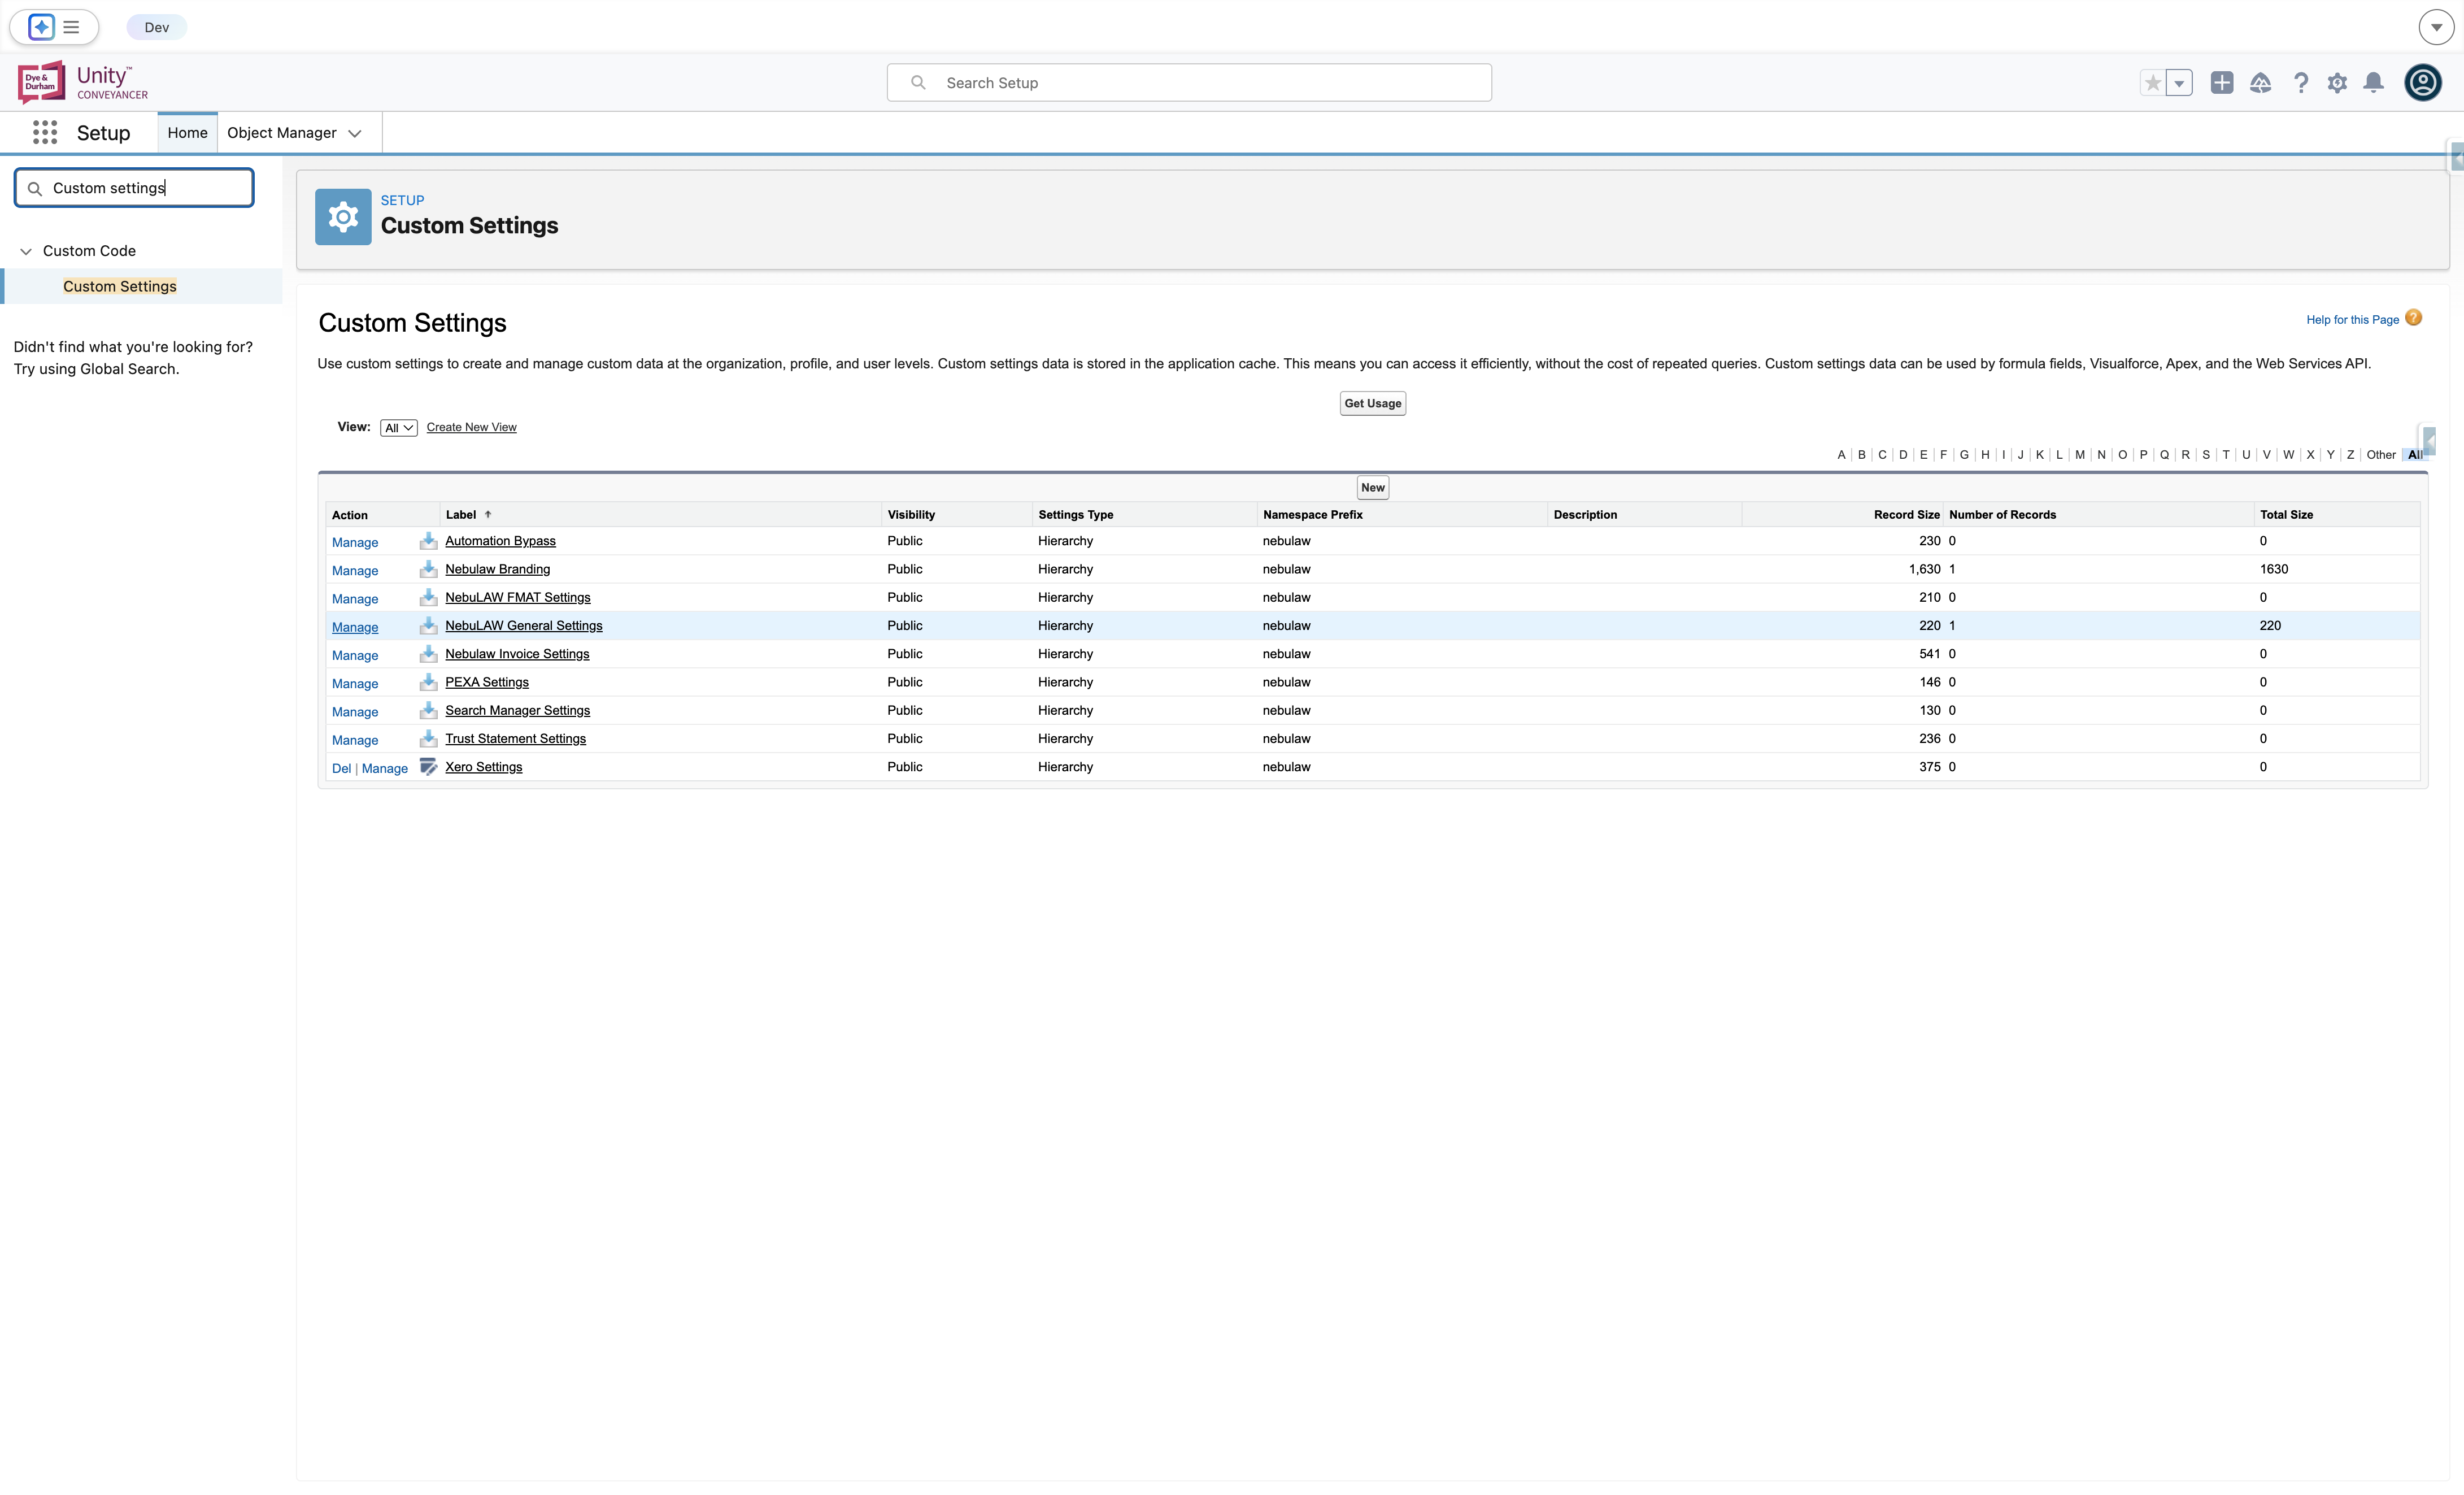Click the Unity Conveyancer logo

pyautogui.click(x=83, y=82)
